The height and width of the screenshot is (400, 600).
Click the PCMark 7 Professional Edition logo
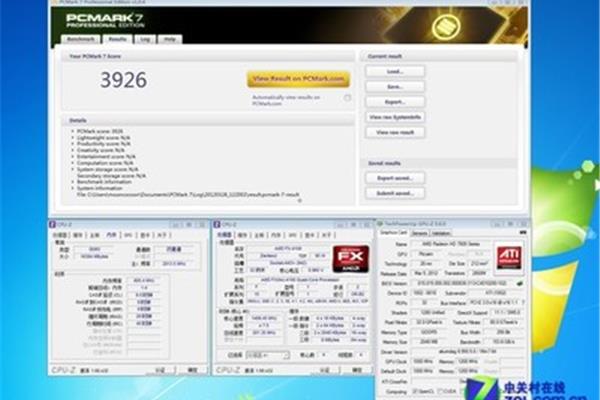coord(104,20)
